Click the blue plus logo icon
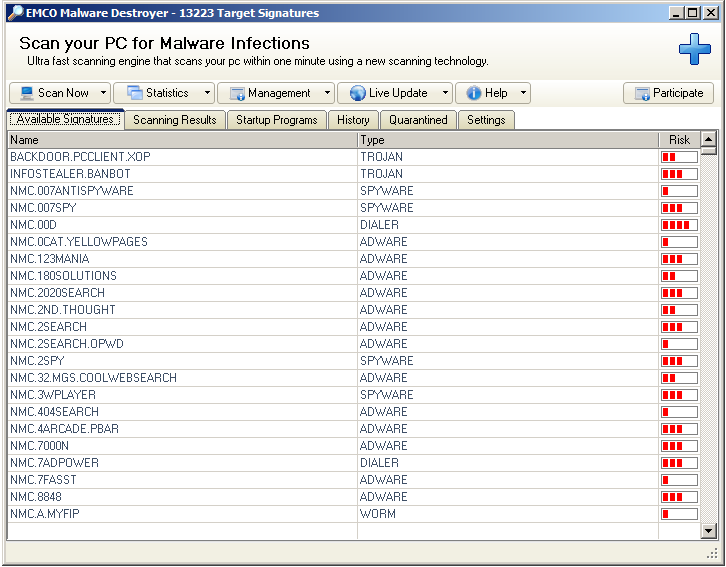 694,49
